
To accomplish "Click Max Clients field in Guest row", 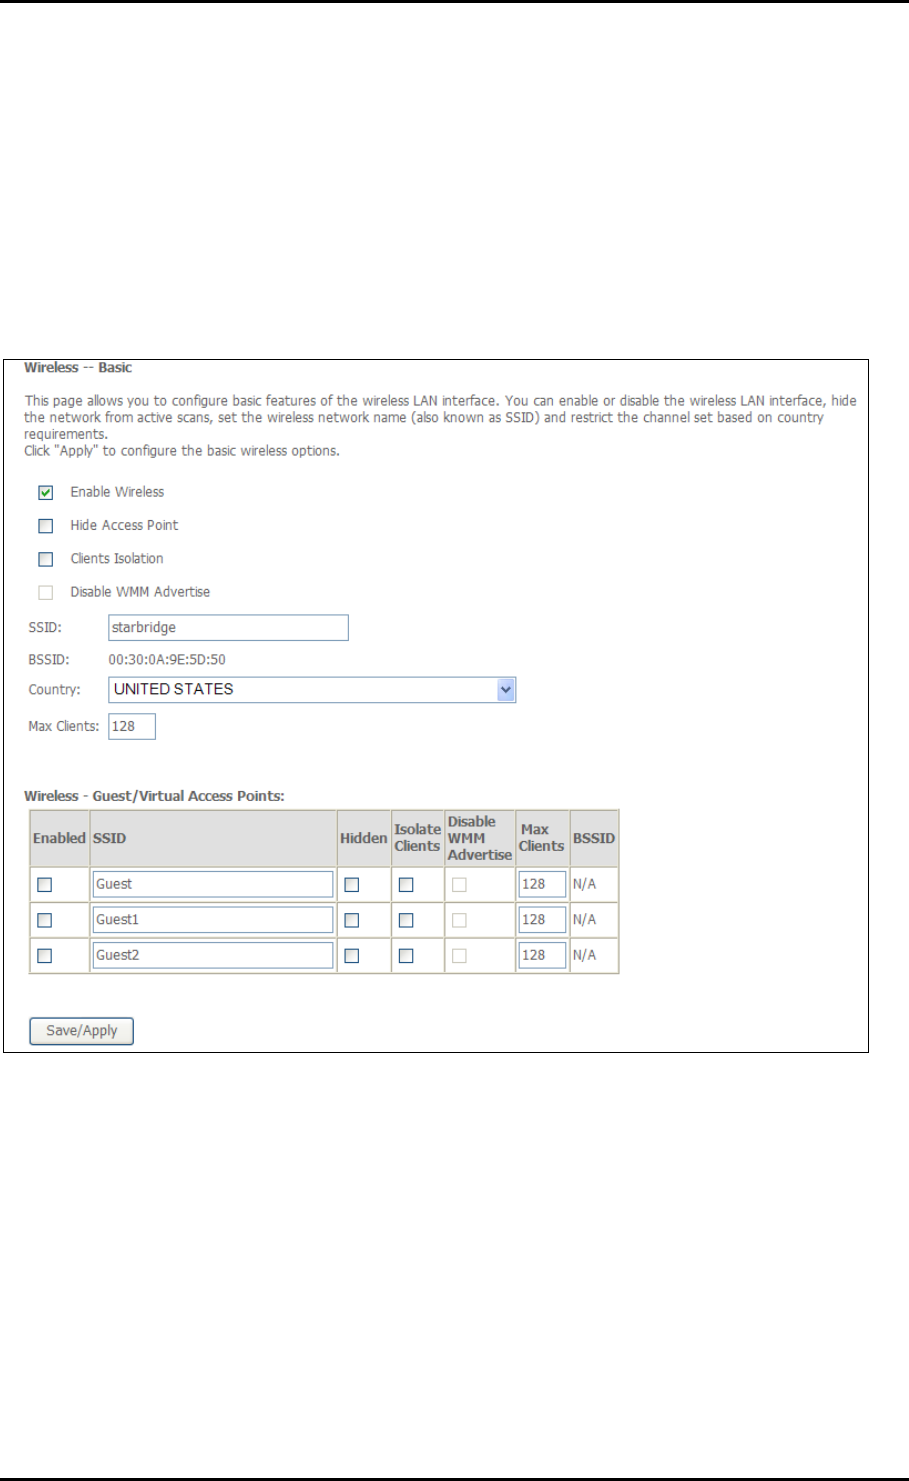I will pyautogui.click(x=542, y=884).
